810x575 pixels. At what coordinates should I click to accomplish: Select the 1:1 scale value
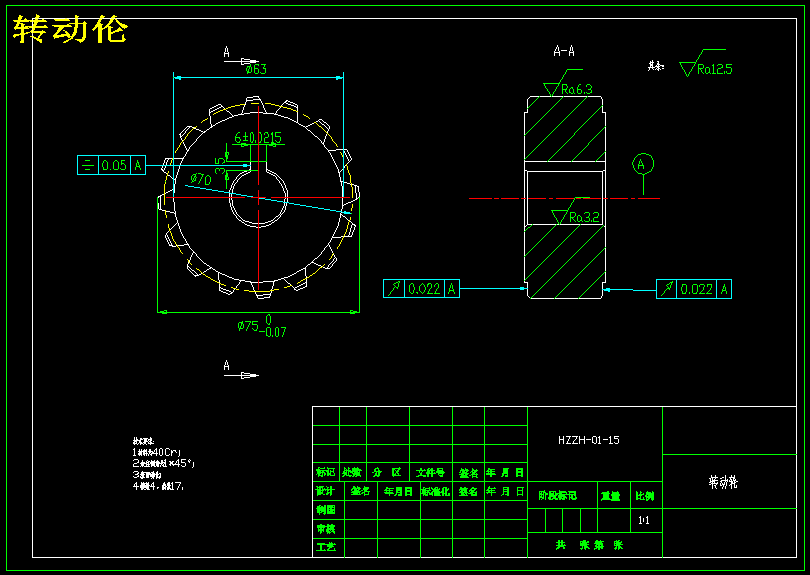point(644,520)
